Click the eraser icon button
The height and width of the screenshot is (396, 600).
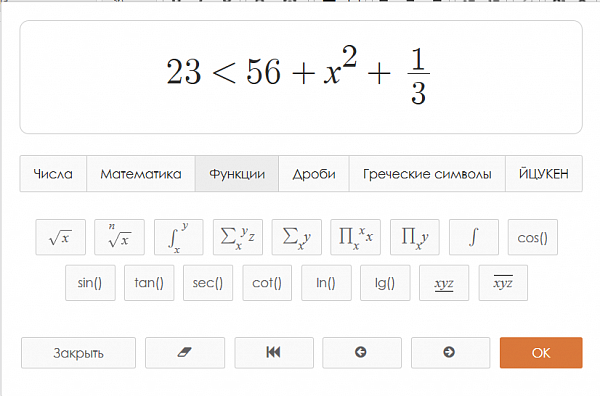coord(185,353)
